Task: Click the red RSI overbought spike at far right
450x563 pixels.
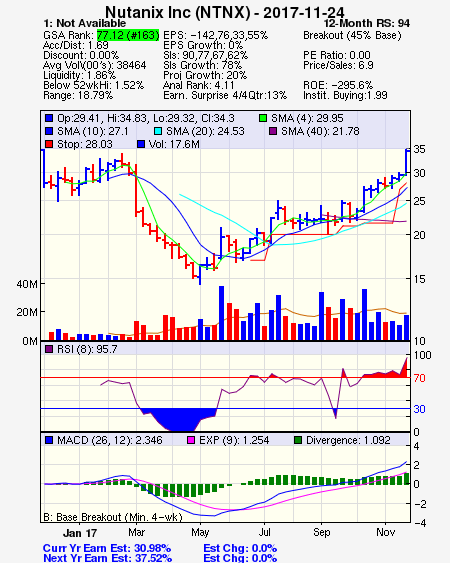Action: pos(405,368)
